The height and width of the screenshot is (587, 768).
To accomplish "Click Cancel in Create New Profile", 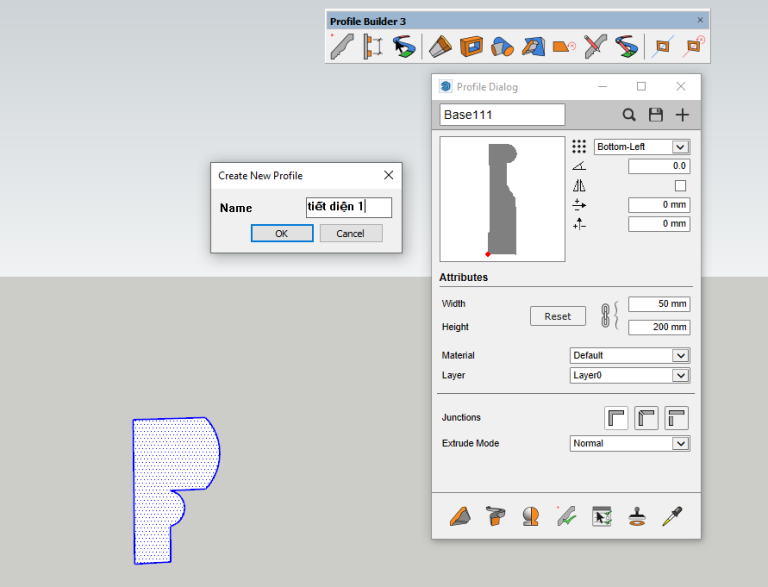I will [x=351, y=233].
